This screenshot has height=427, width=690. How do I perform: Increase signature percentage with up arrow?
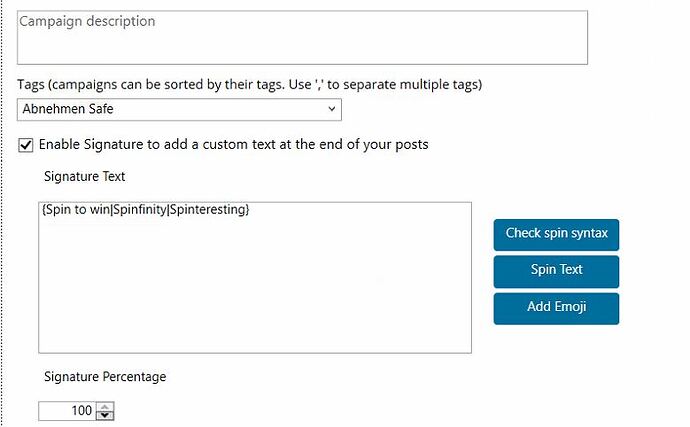[105, 406]
